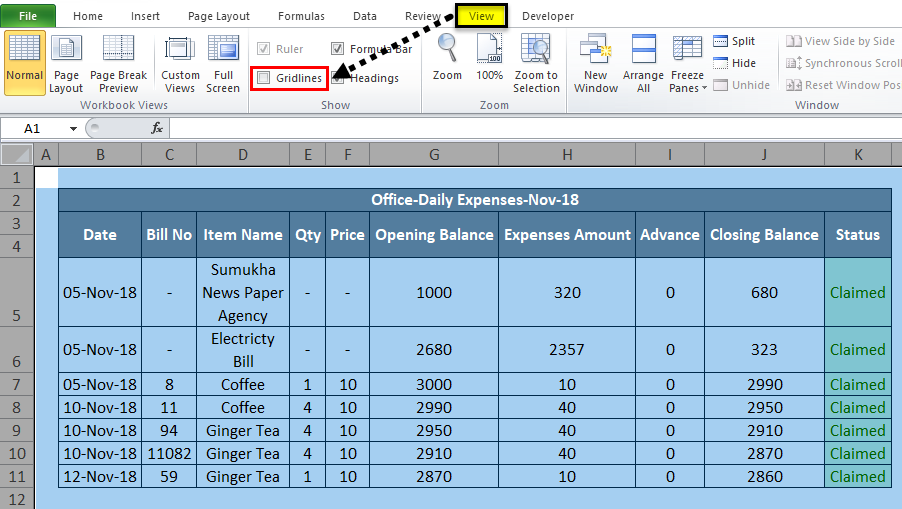Click the Unhide window button
Screen dimensions: 902x509
(x=742, y=85)
